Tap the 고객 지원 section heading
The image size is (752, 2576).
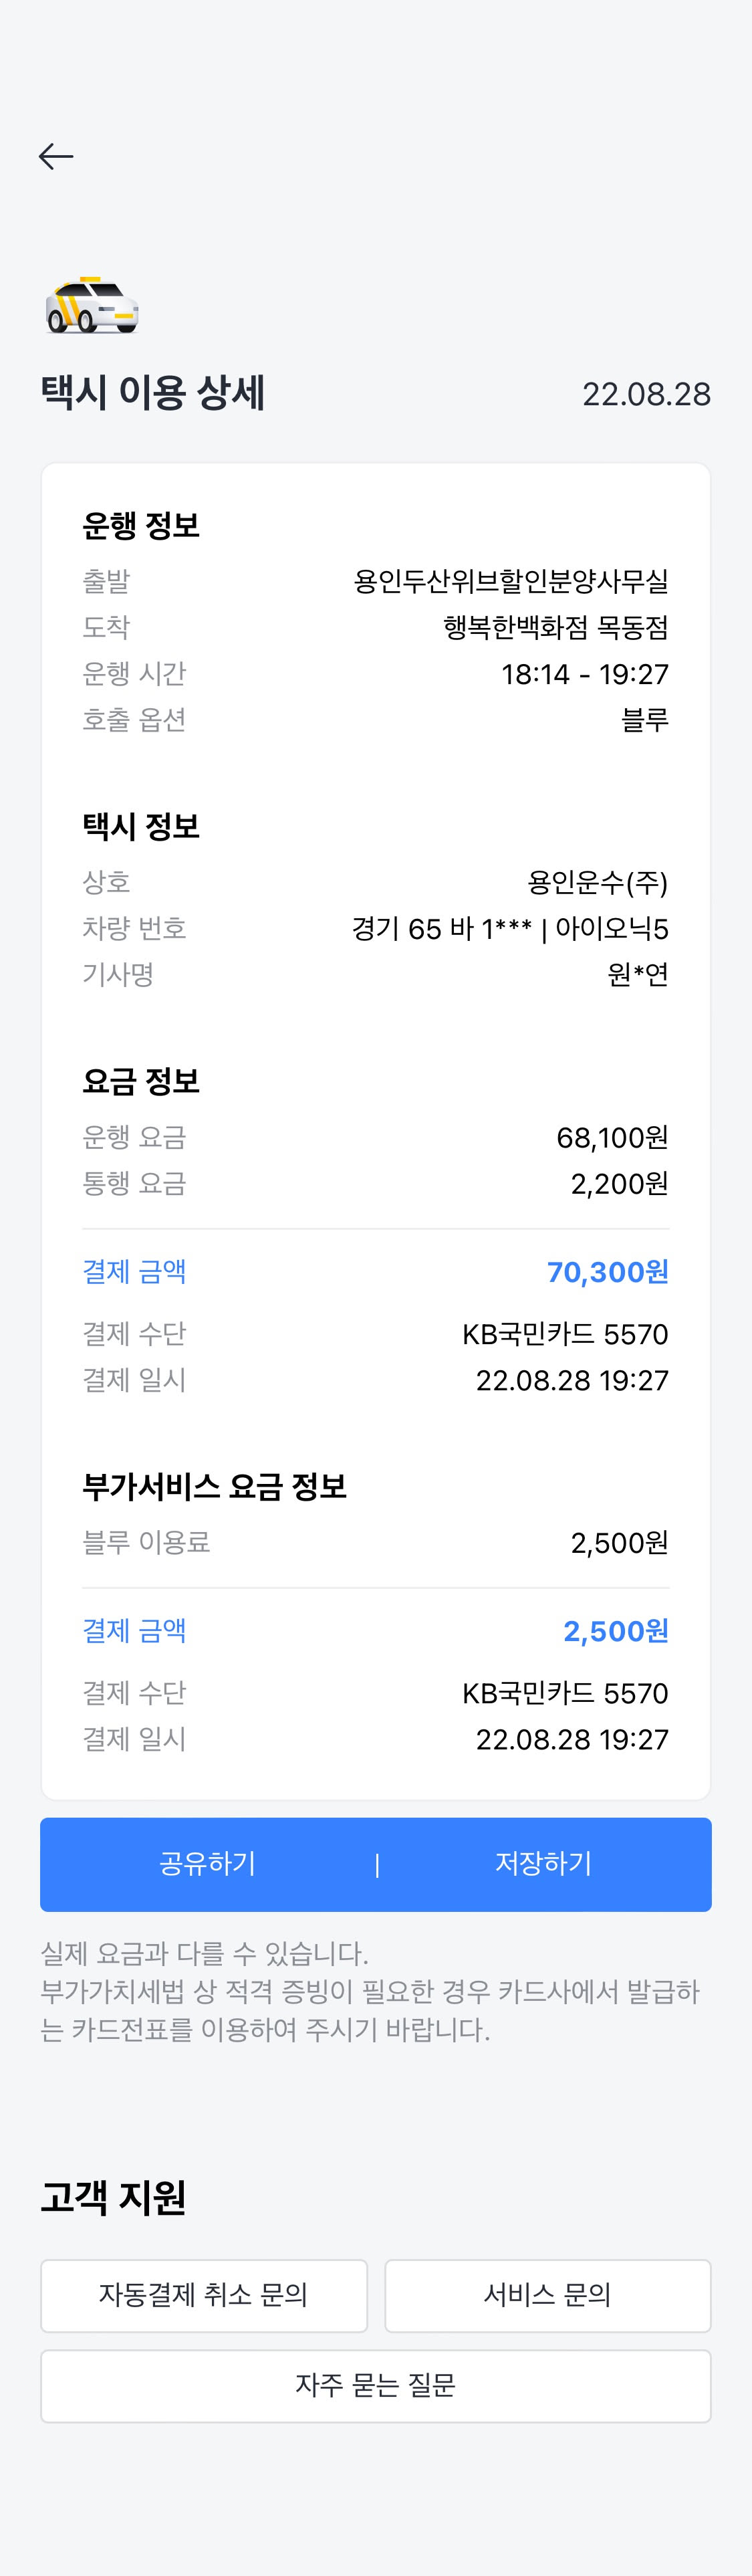tap(113, 2197)
